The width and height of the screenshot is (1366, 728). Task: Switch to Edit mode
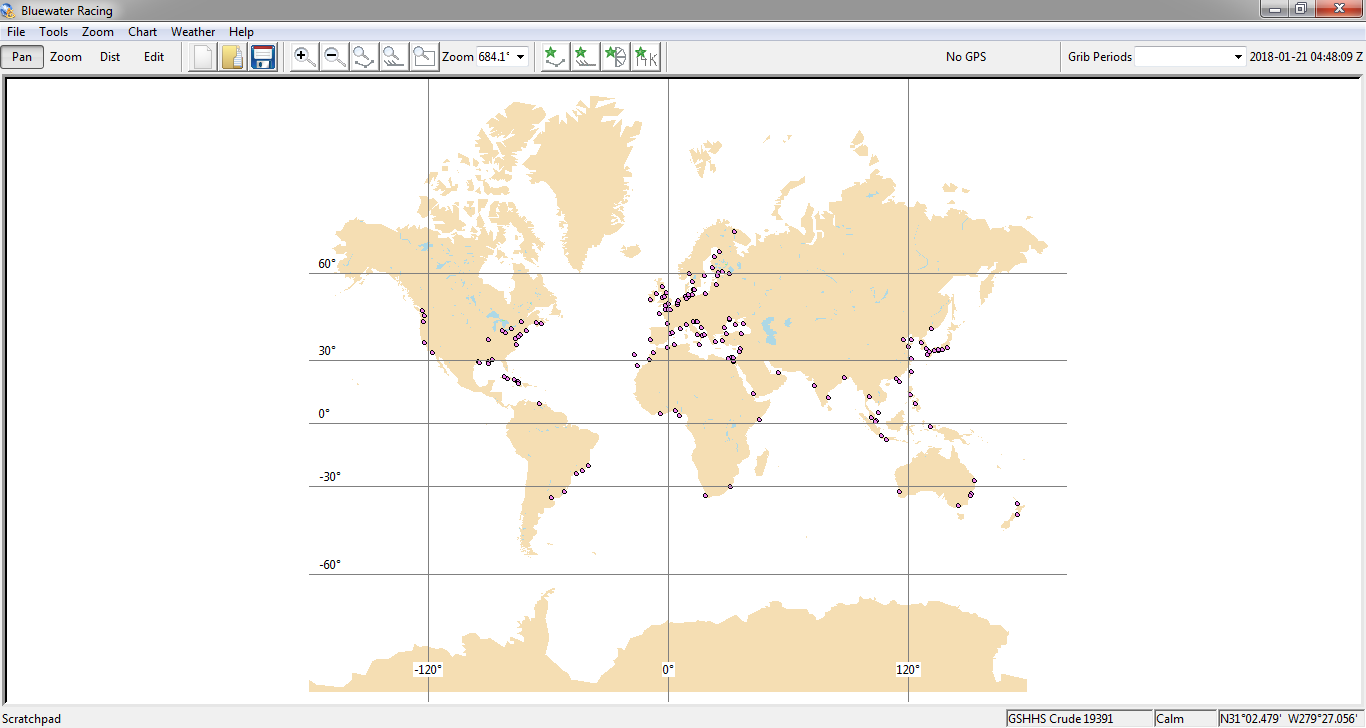pyautogui.click(x=154, y=57)
